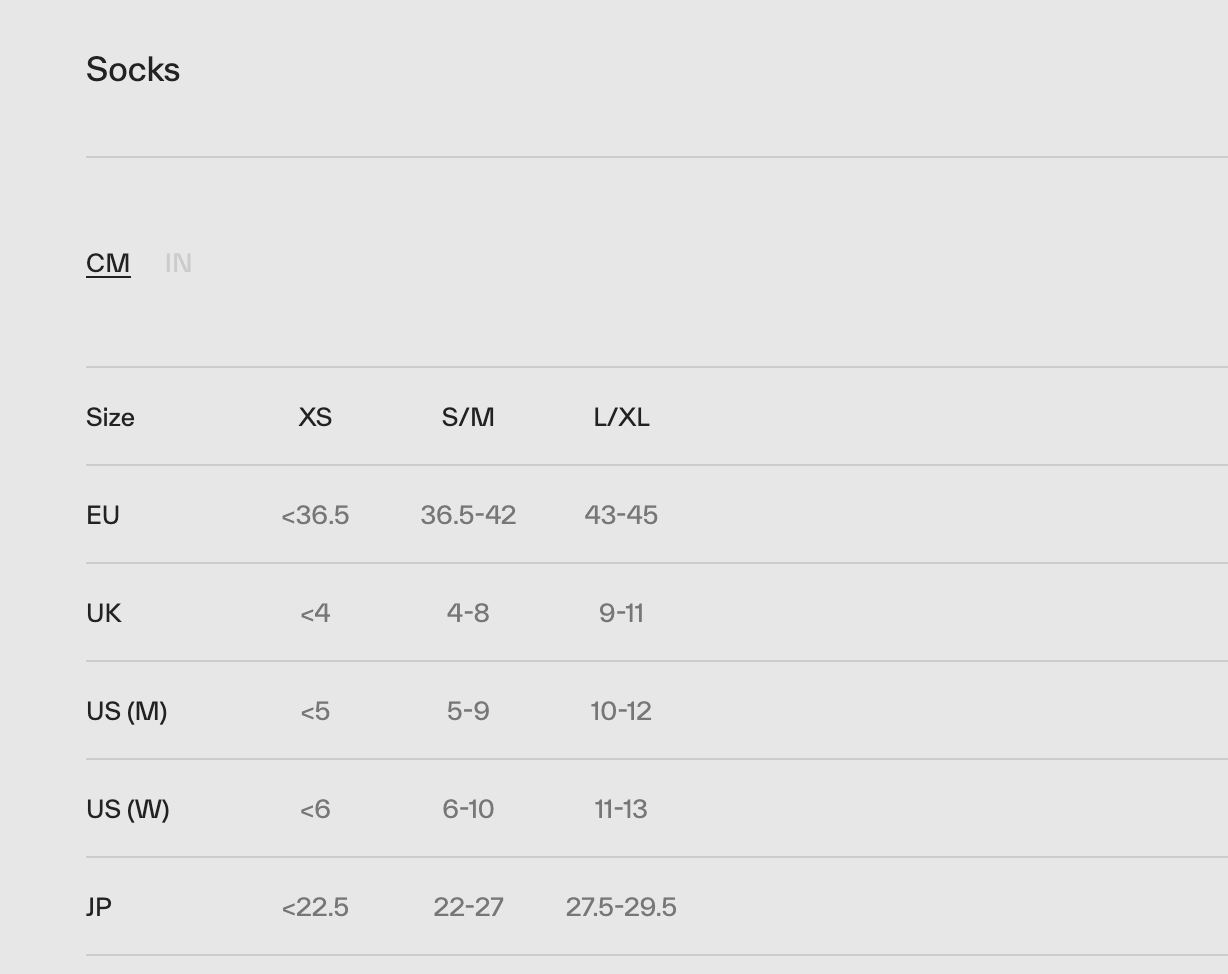
Task: Click the EU row label
Action: [103, 515]
